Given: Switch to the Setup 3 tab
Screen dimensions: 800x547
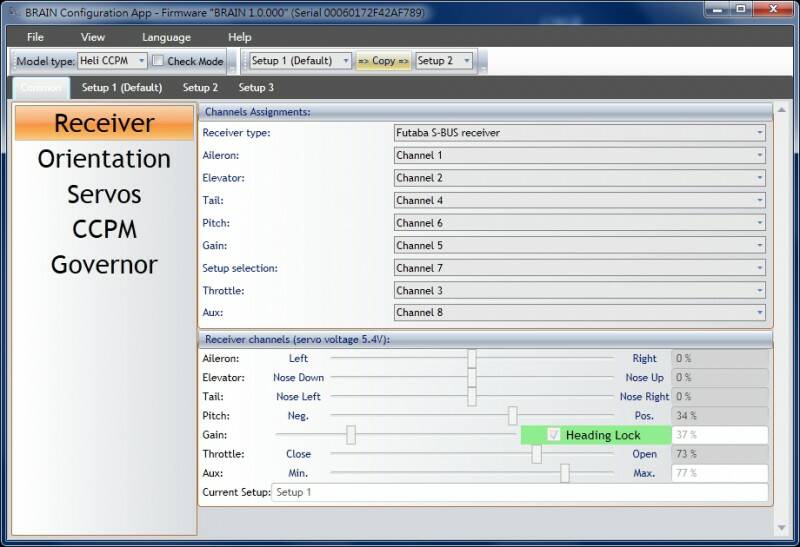Looking at the screenshot, I should point(256,88).
